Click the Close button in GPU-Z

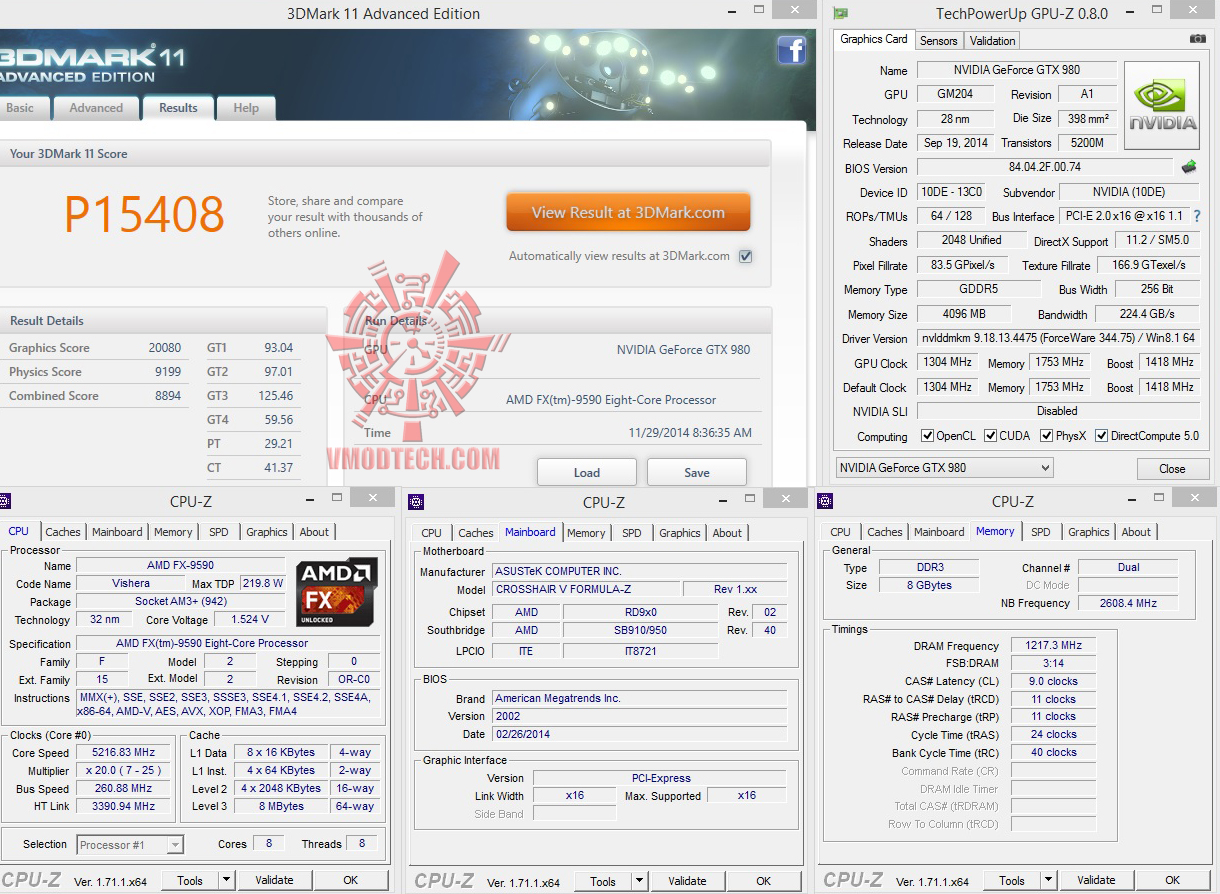click(x=1172, y=468)
